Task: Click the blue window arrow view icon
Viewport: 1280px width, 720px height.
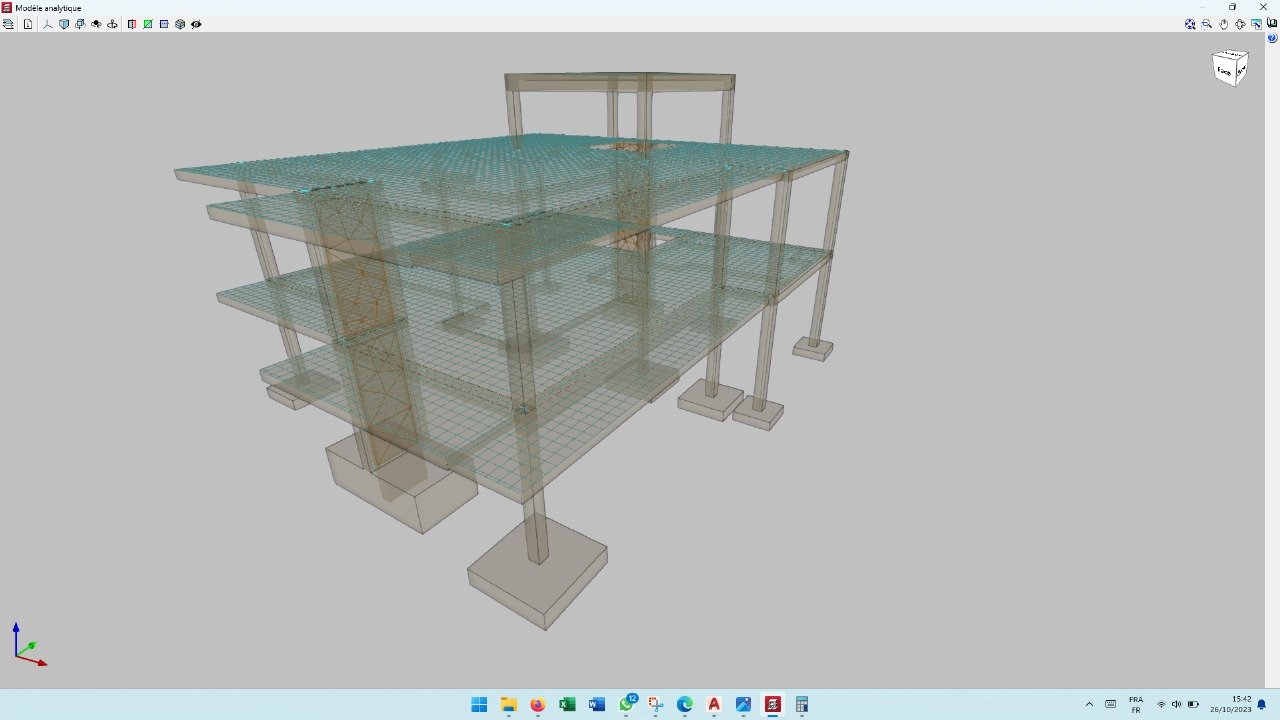Action: pyautogui.click(x=1257, y=24)
